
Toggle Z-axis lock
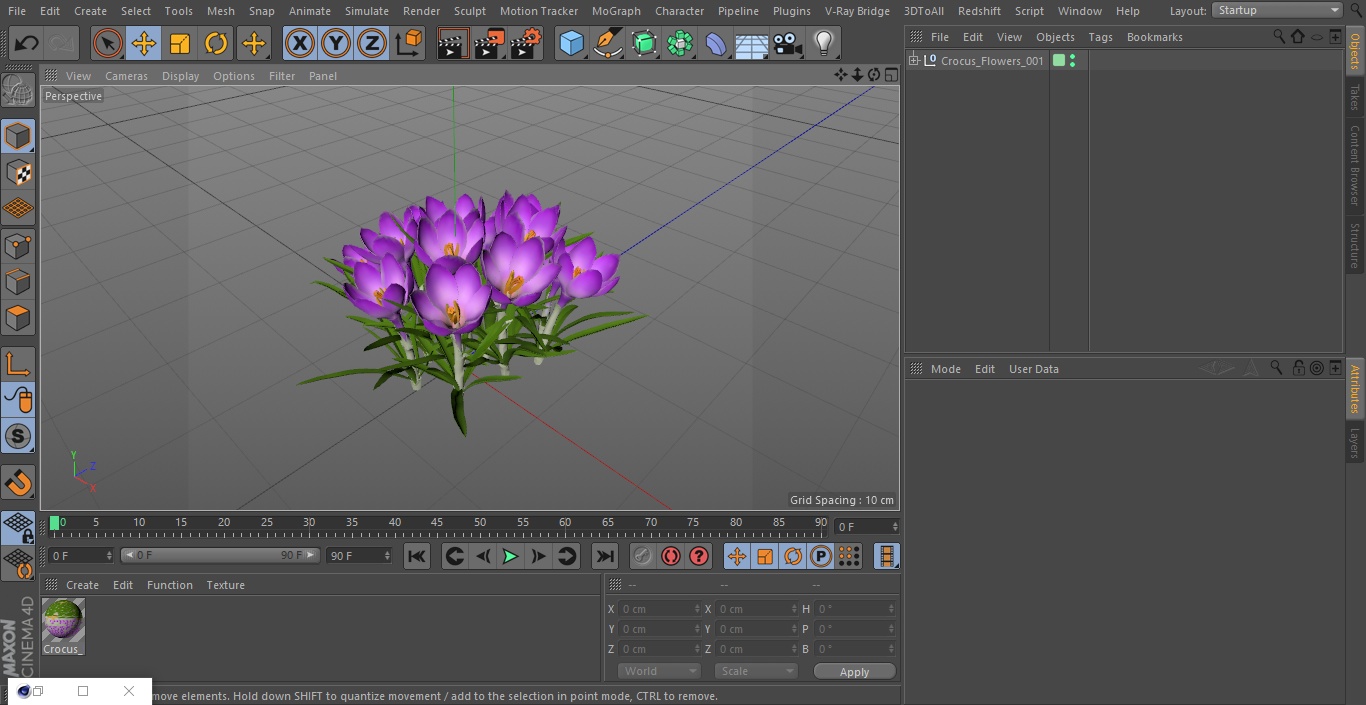[x=372, y=43]
